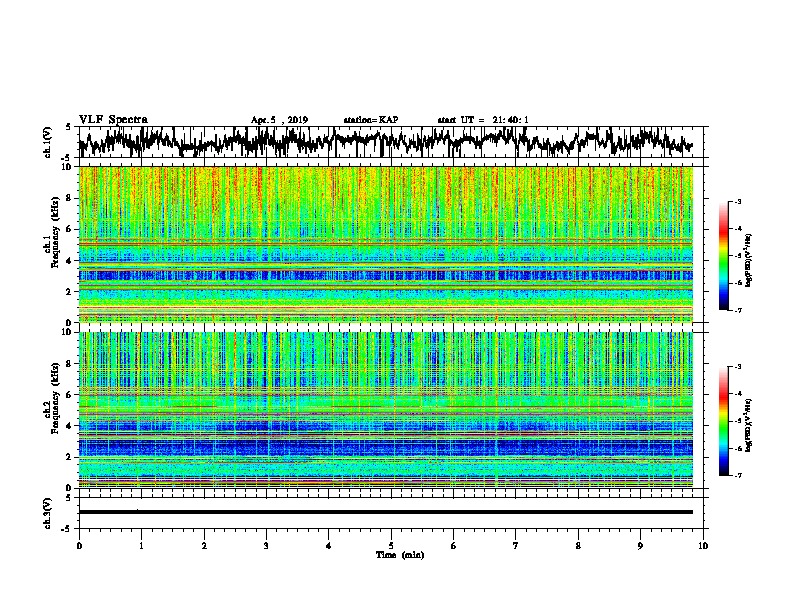
Task: Click the ch.2 Frequency (kHz) axis label
Action: tap(52, 398)
